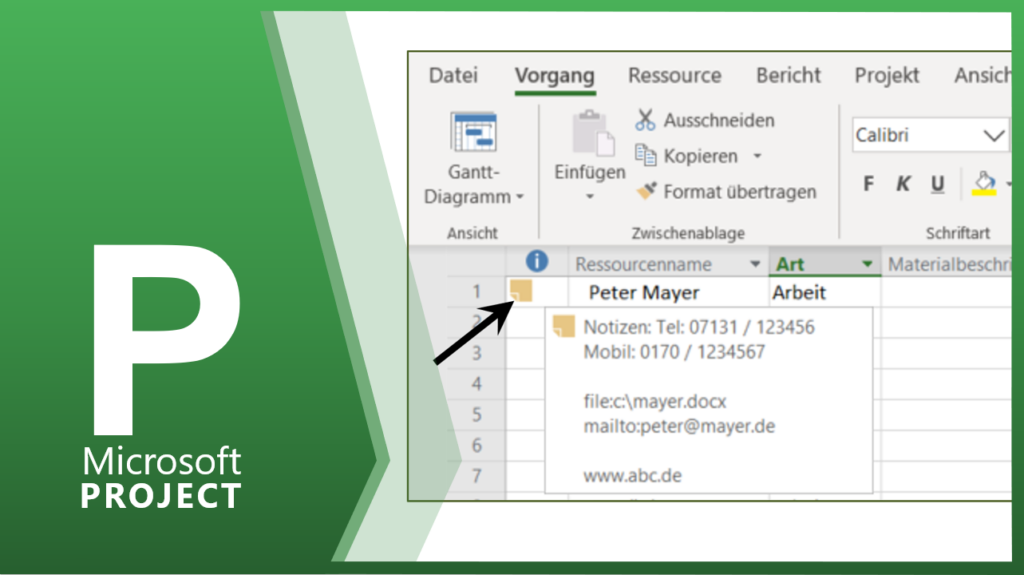1024x575 pixels.
Task: Open the Einfügen dropdown arrow
Action: click(590, 196)
